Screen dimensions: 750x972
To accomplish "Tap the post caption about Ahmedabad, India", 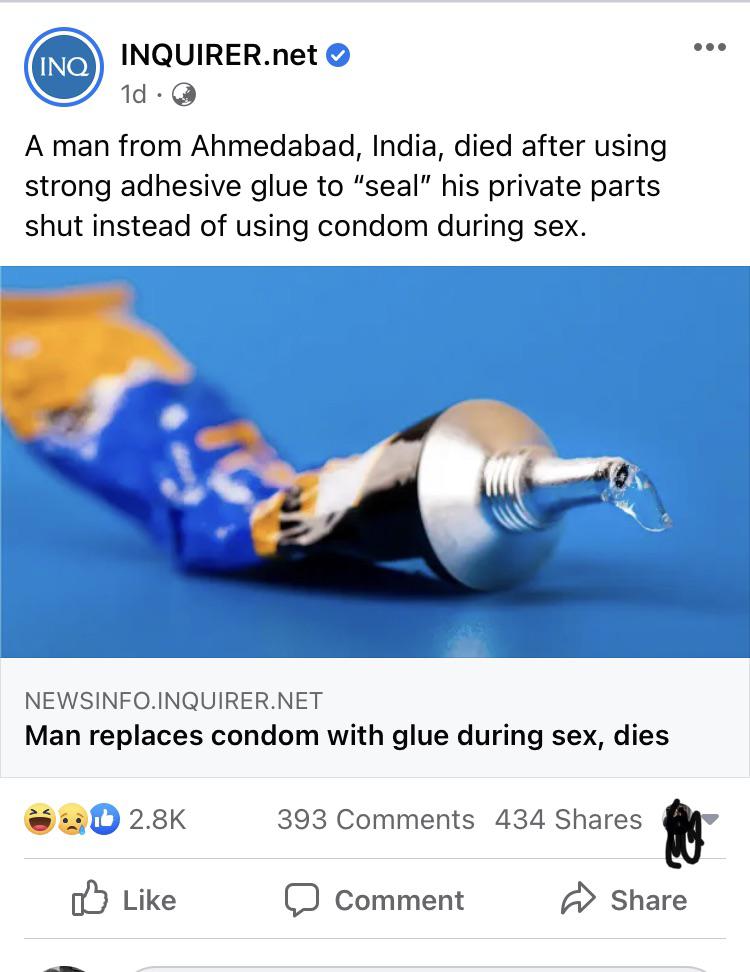I will coord(346,186).
